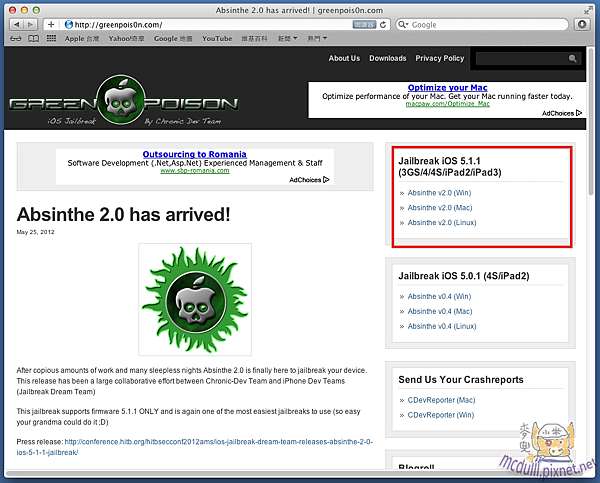This screenshot has height=483, width=600.
Task: Open the Privacy Policy page
Action: tap(440, 58)
